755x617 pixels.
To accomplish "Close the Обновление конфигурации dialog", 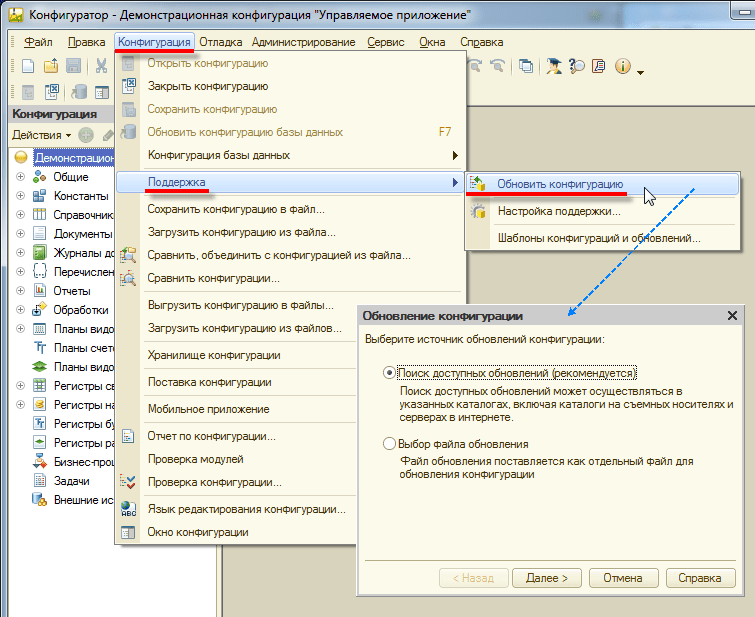I will [x=732, y=315].
